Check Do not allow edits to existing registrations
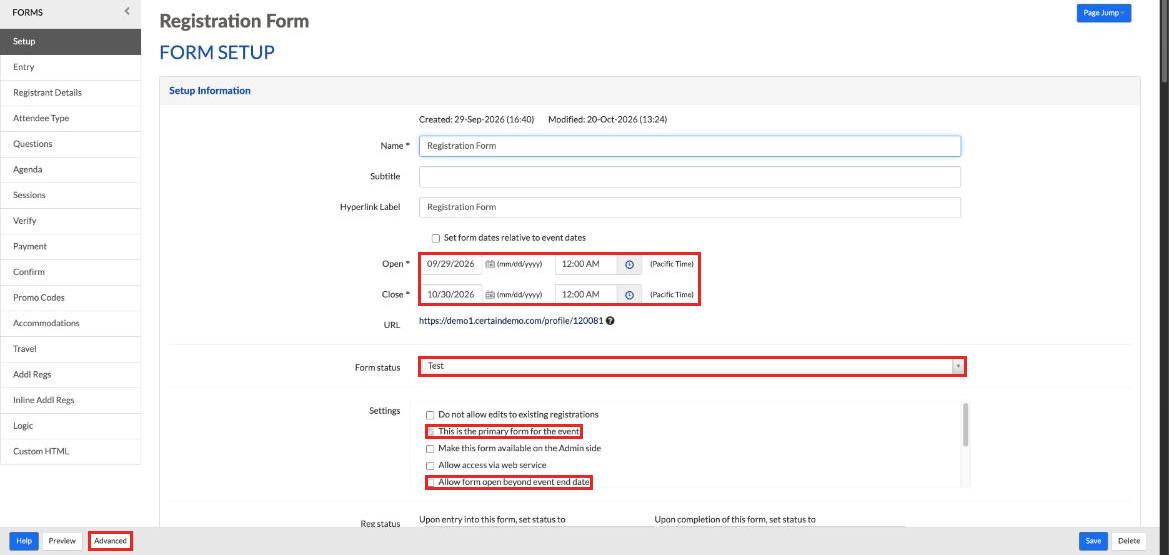Viewport: 1169px width, 555px height. click(429, 415)
